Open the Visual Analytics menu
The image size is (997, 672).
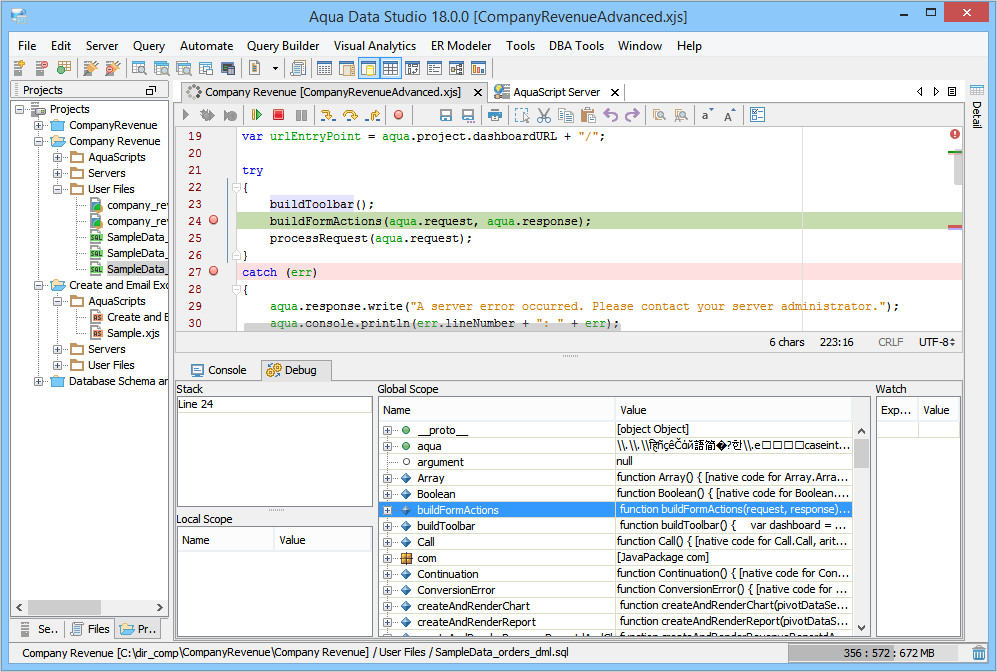(x=375, y=46)
